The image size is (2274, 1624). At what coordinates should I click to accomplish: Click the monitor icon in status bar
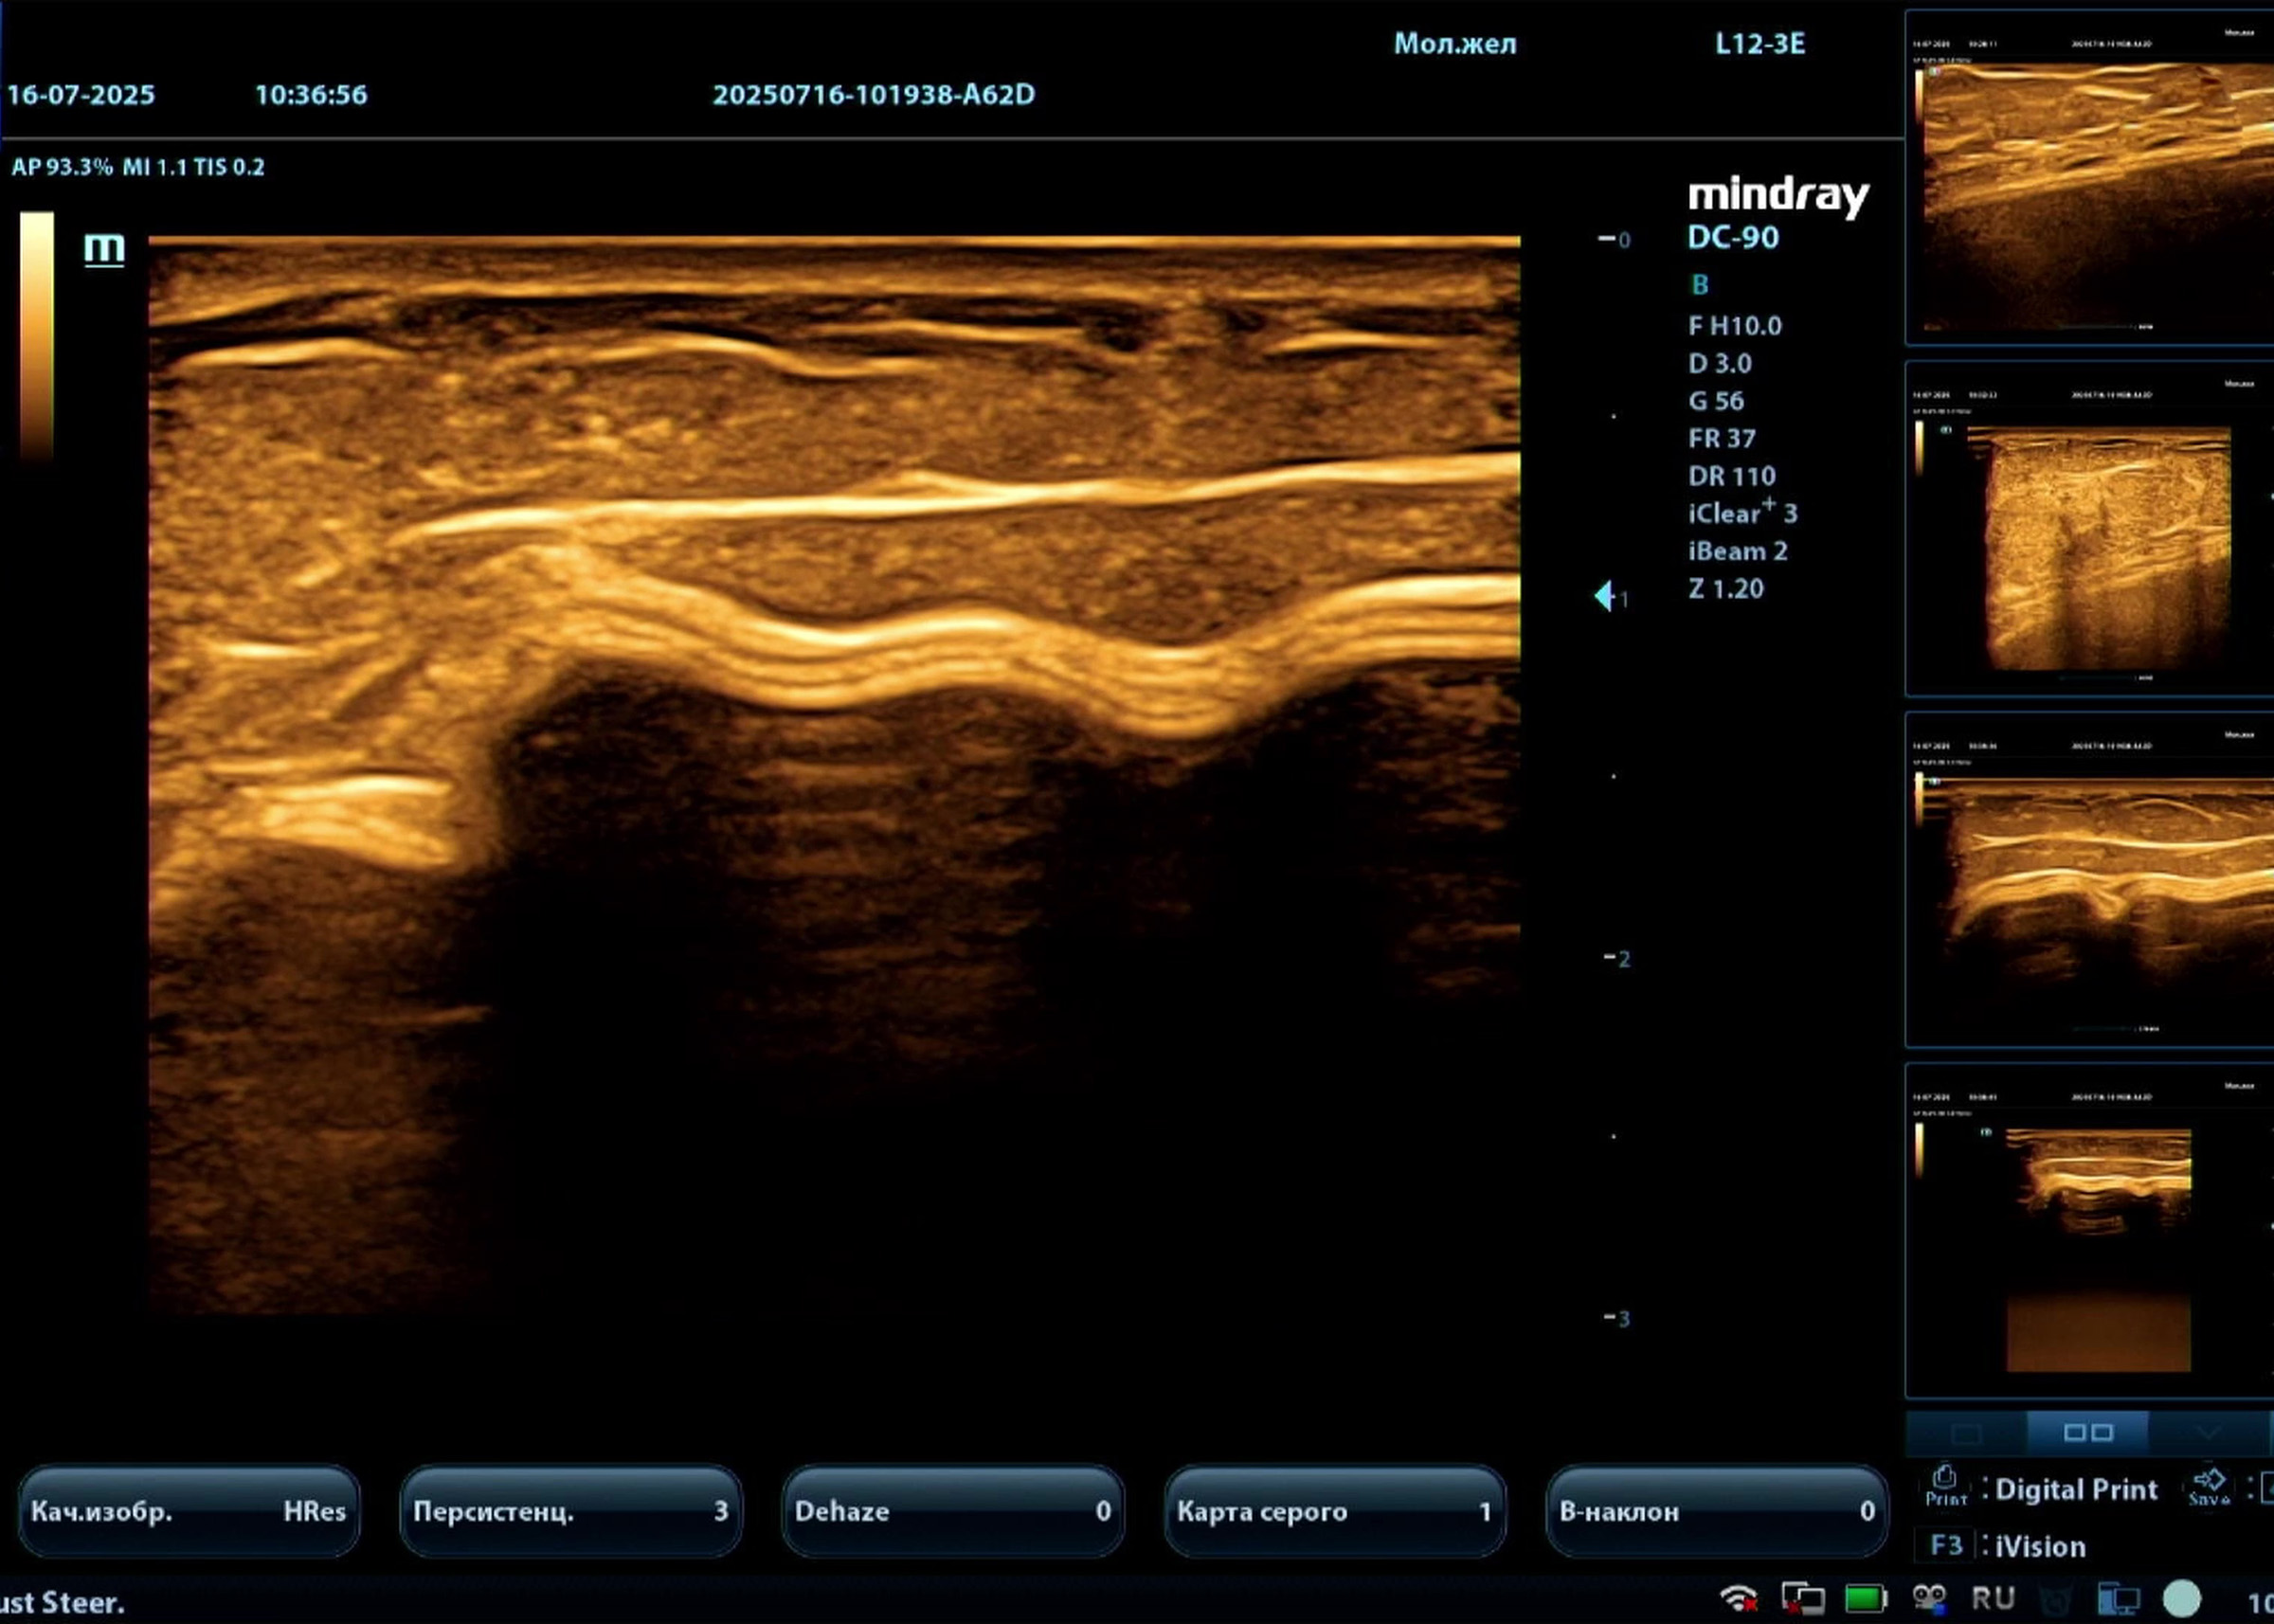(2117, 1598)
